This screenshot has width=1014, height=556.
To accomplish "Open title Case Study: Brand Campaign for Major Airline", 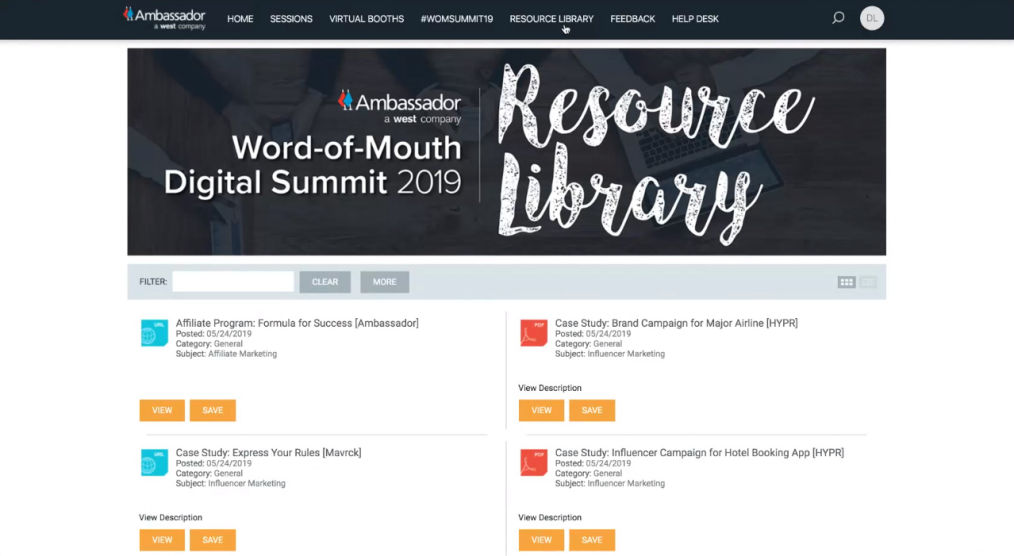I will 676,323.
